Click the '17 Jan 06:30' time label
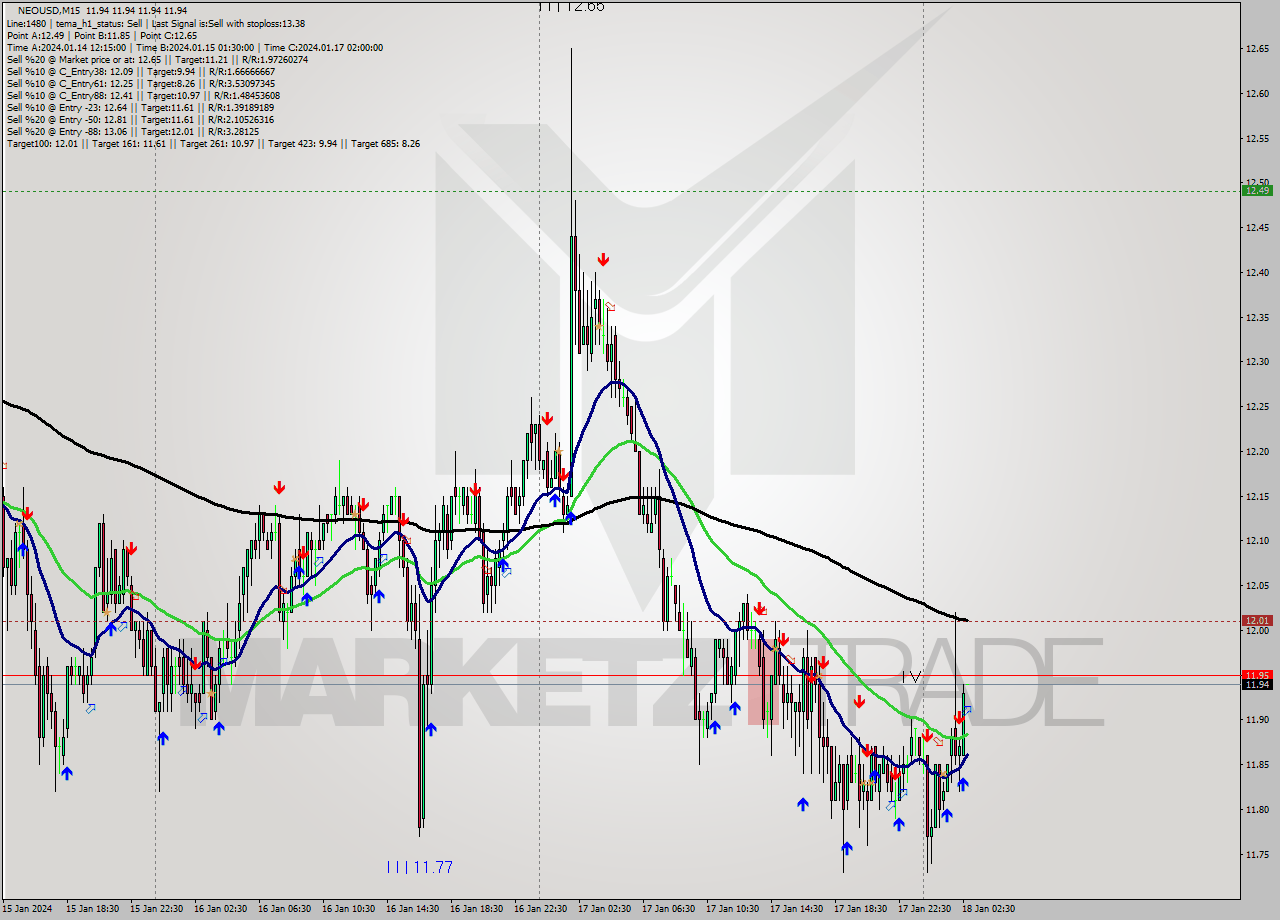Viewport: 1280px width, 920px height. pos(668,908)
